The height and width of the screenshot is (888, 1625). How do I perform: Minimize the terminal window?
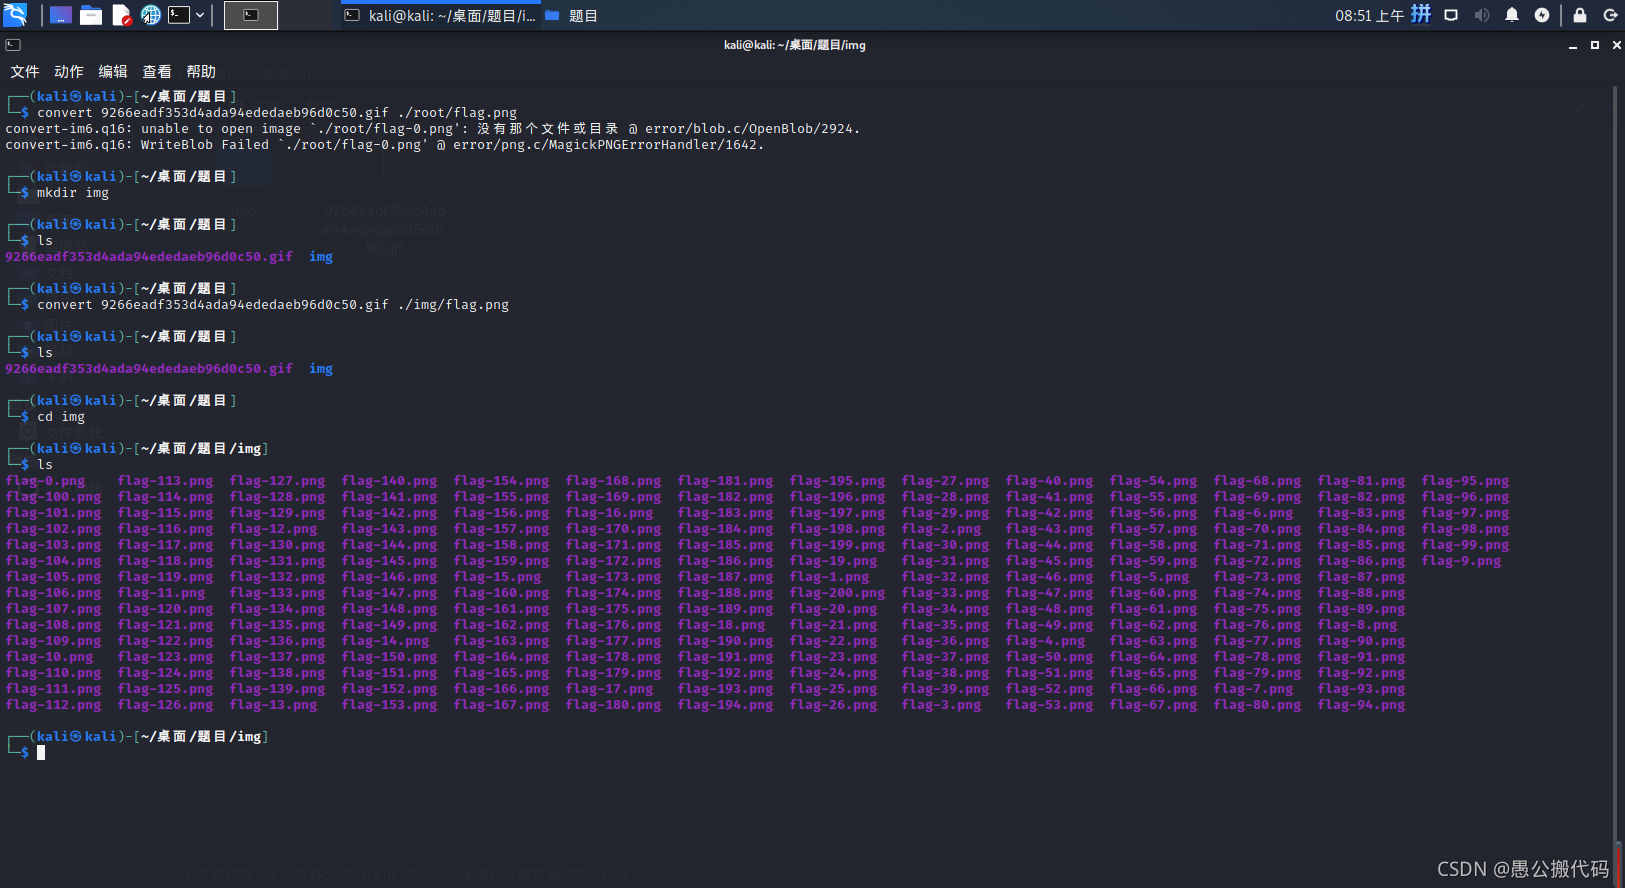point(1573,45)
